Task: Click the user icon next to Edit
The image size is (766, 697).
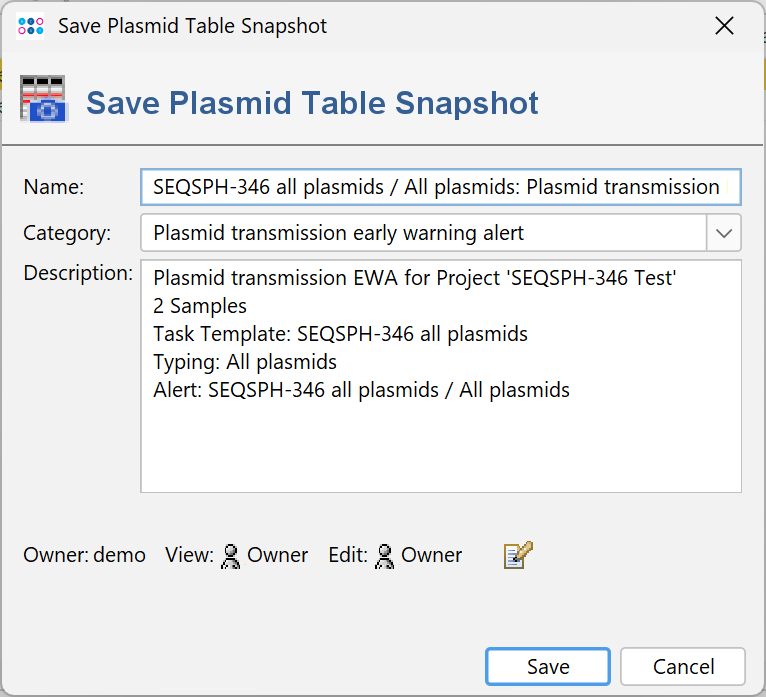Action: 385,555
